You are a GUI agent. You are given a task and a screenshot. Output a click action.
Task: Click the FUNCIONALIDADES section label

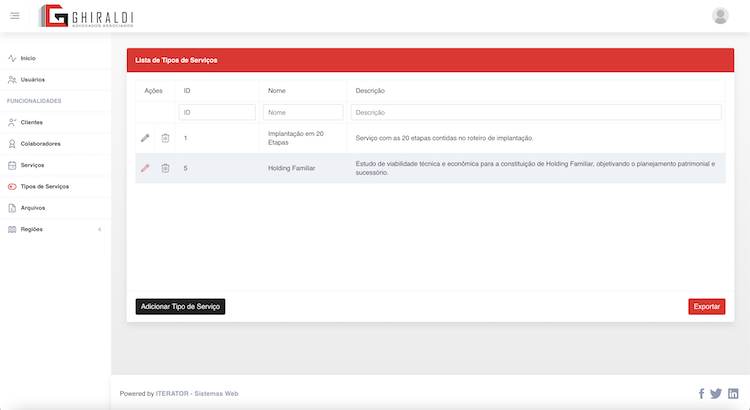click(x=34, y=101)
